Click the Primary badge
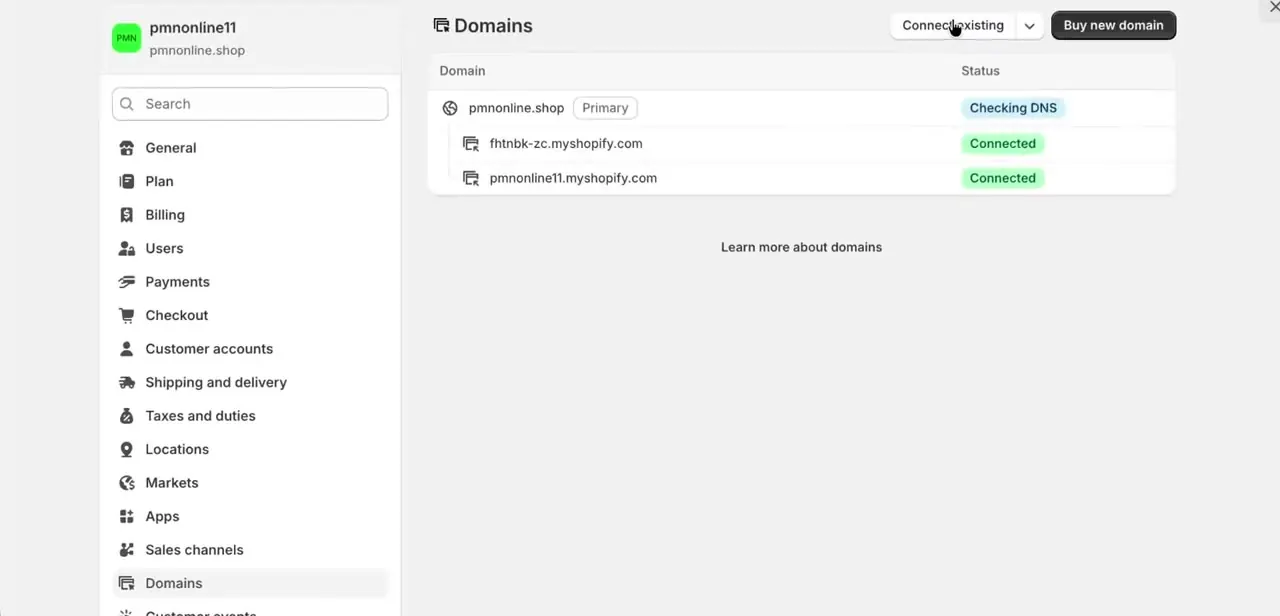The image size is (1280, 616). [605, 108]
